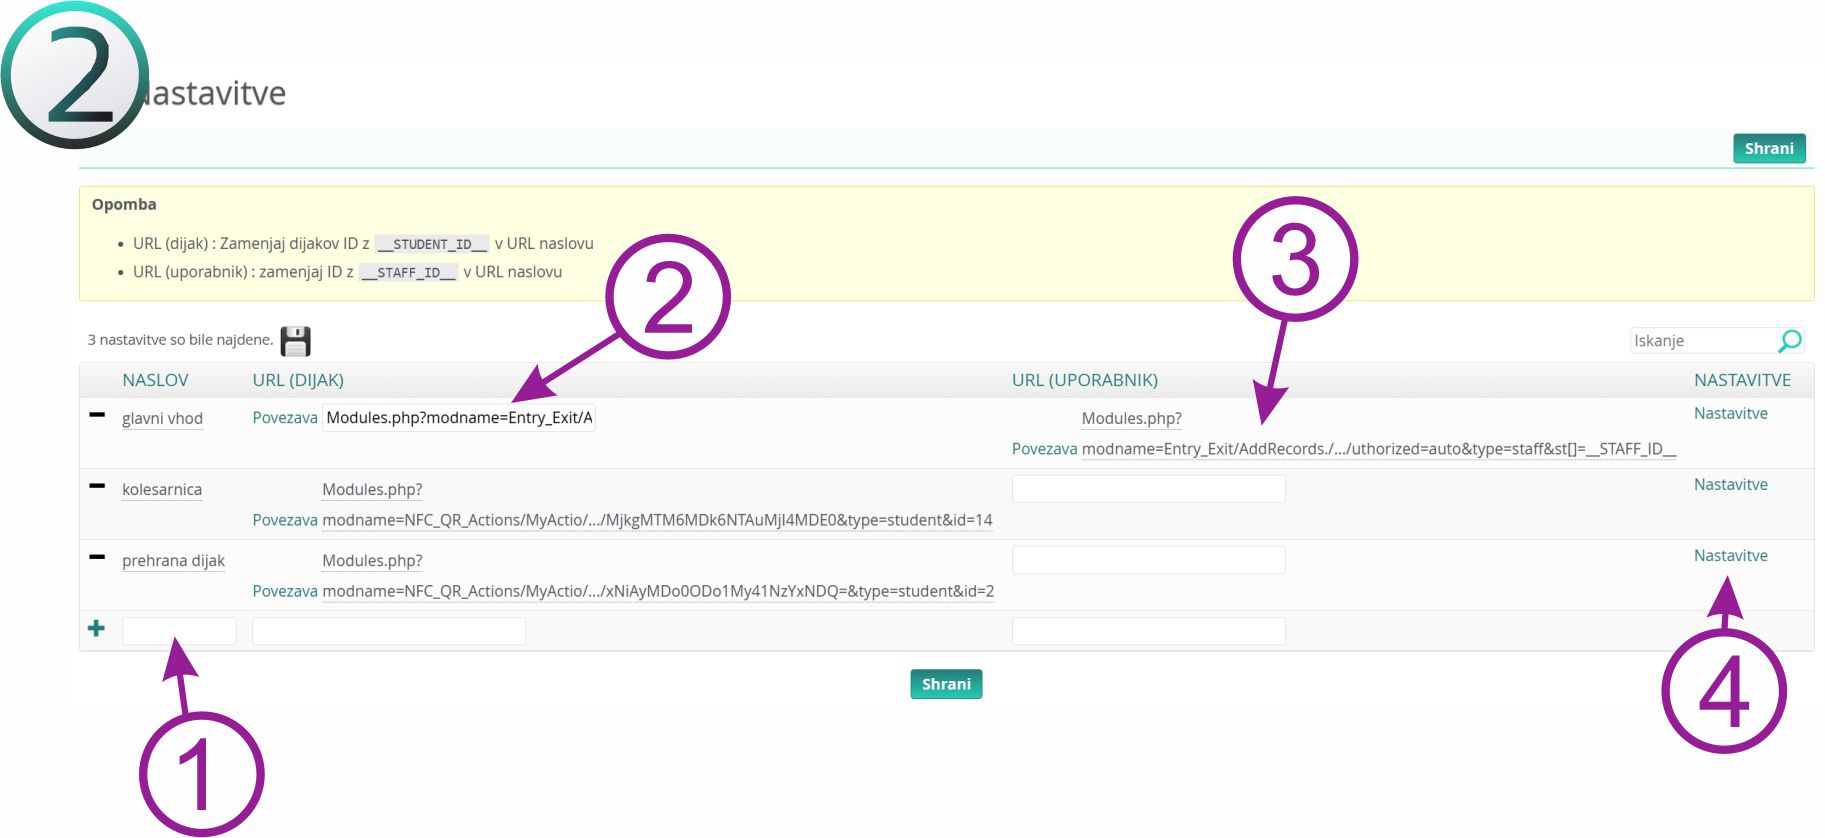Sort by URL (UPORABNIK) column header
The image size is (1825, 838).
[1084, 380]
